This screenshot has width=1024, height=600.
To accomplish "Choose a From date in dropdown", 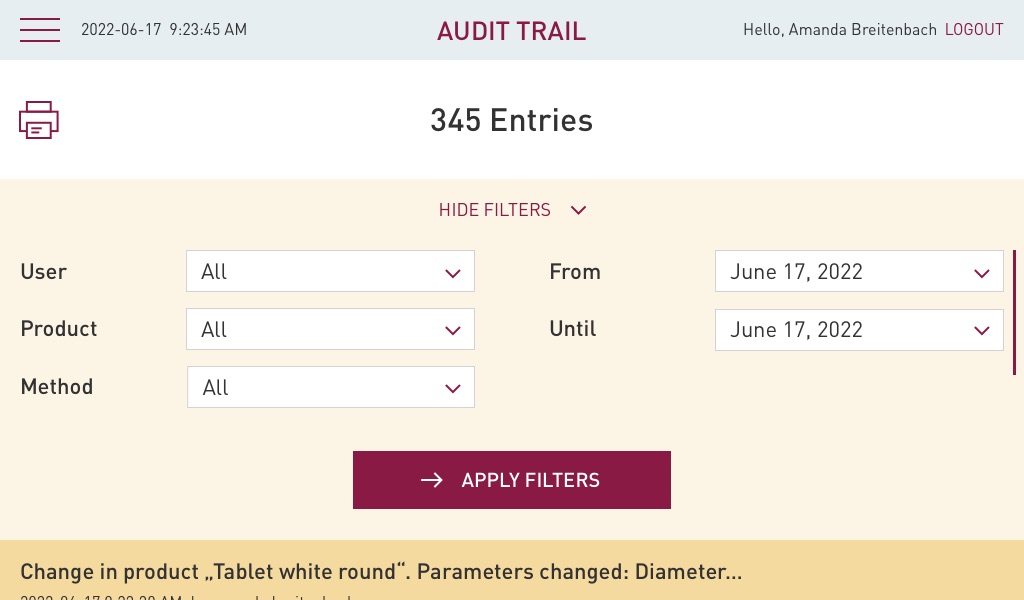I will click(x=859, y=272).
